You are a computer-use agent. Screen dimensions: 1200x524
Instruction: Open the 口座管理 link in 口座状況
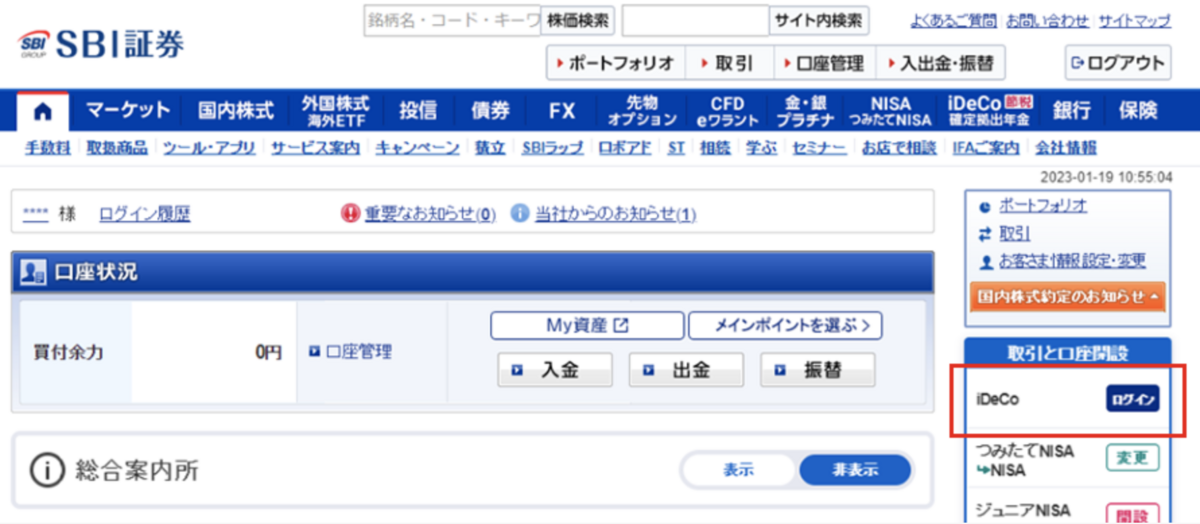(350, 352)
